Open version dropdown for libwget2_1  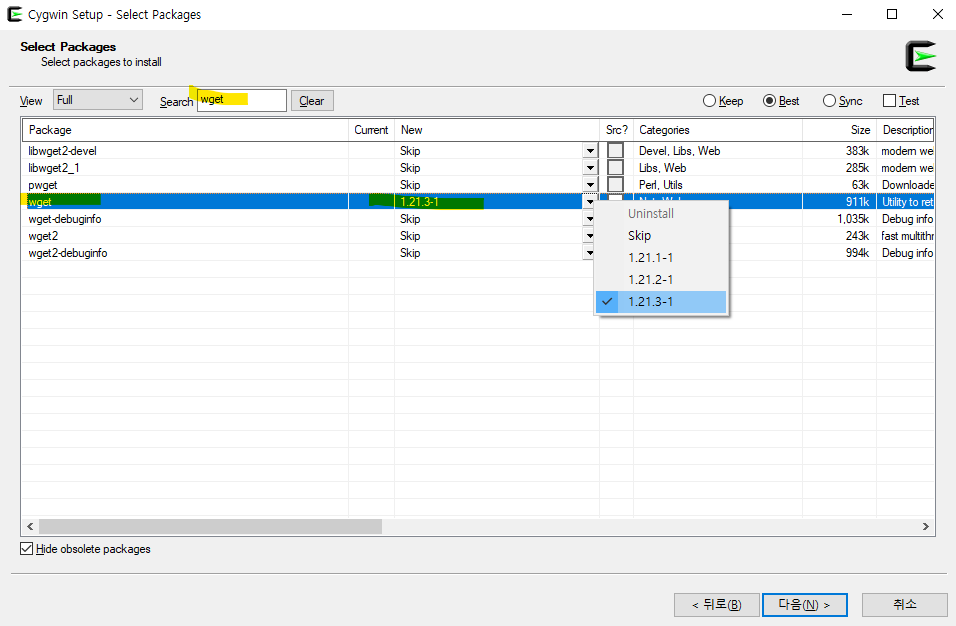tap(590, 168)
